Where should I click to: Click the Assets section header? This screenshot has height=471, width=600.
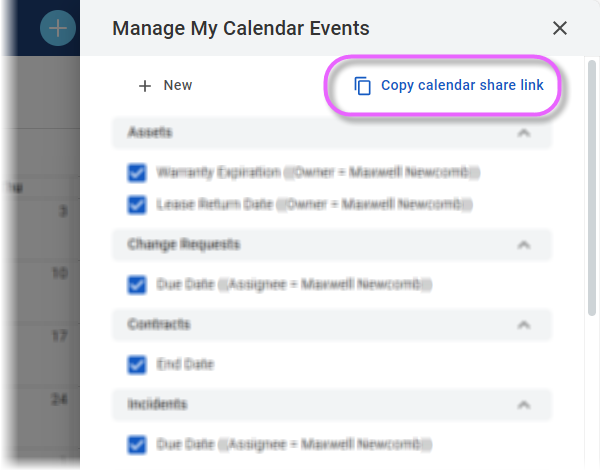(x=332, y=133)
